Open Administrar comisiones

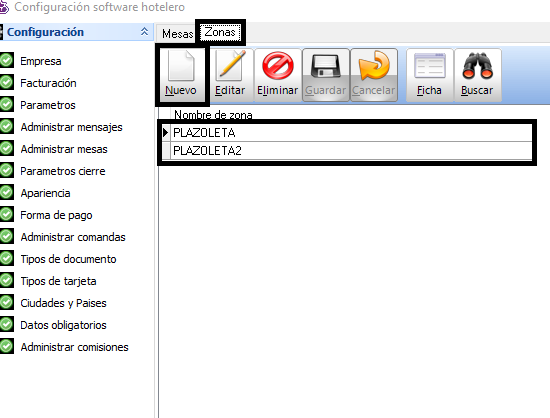coord(75,347)
